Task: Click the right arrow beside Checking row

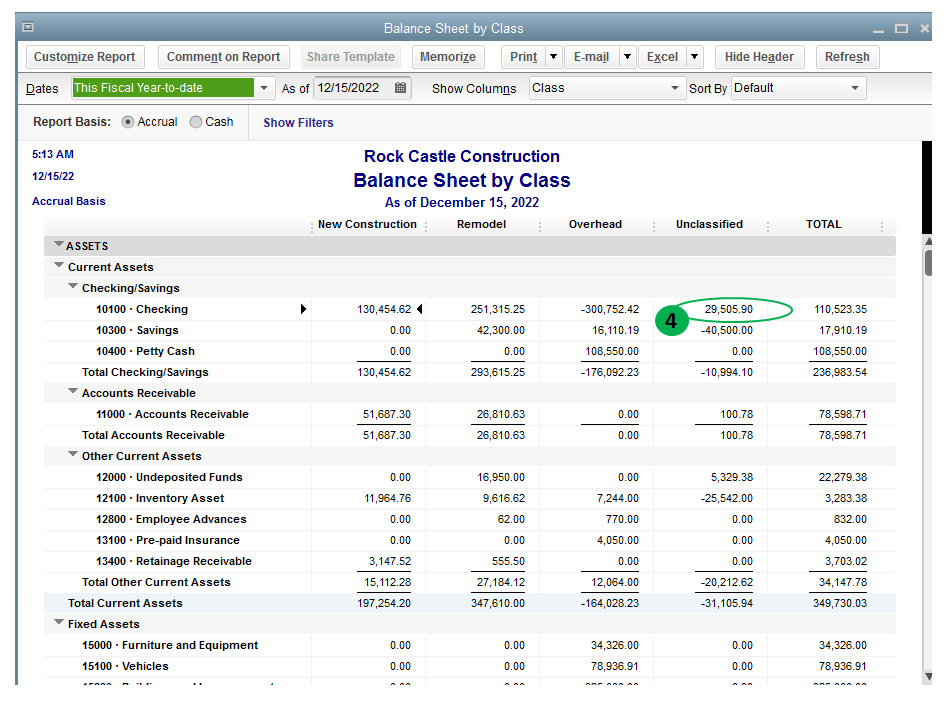Action: [x=303, y=310]
